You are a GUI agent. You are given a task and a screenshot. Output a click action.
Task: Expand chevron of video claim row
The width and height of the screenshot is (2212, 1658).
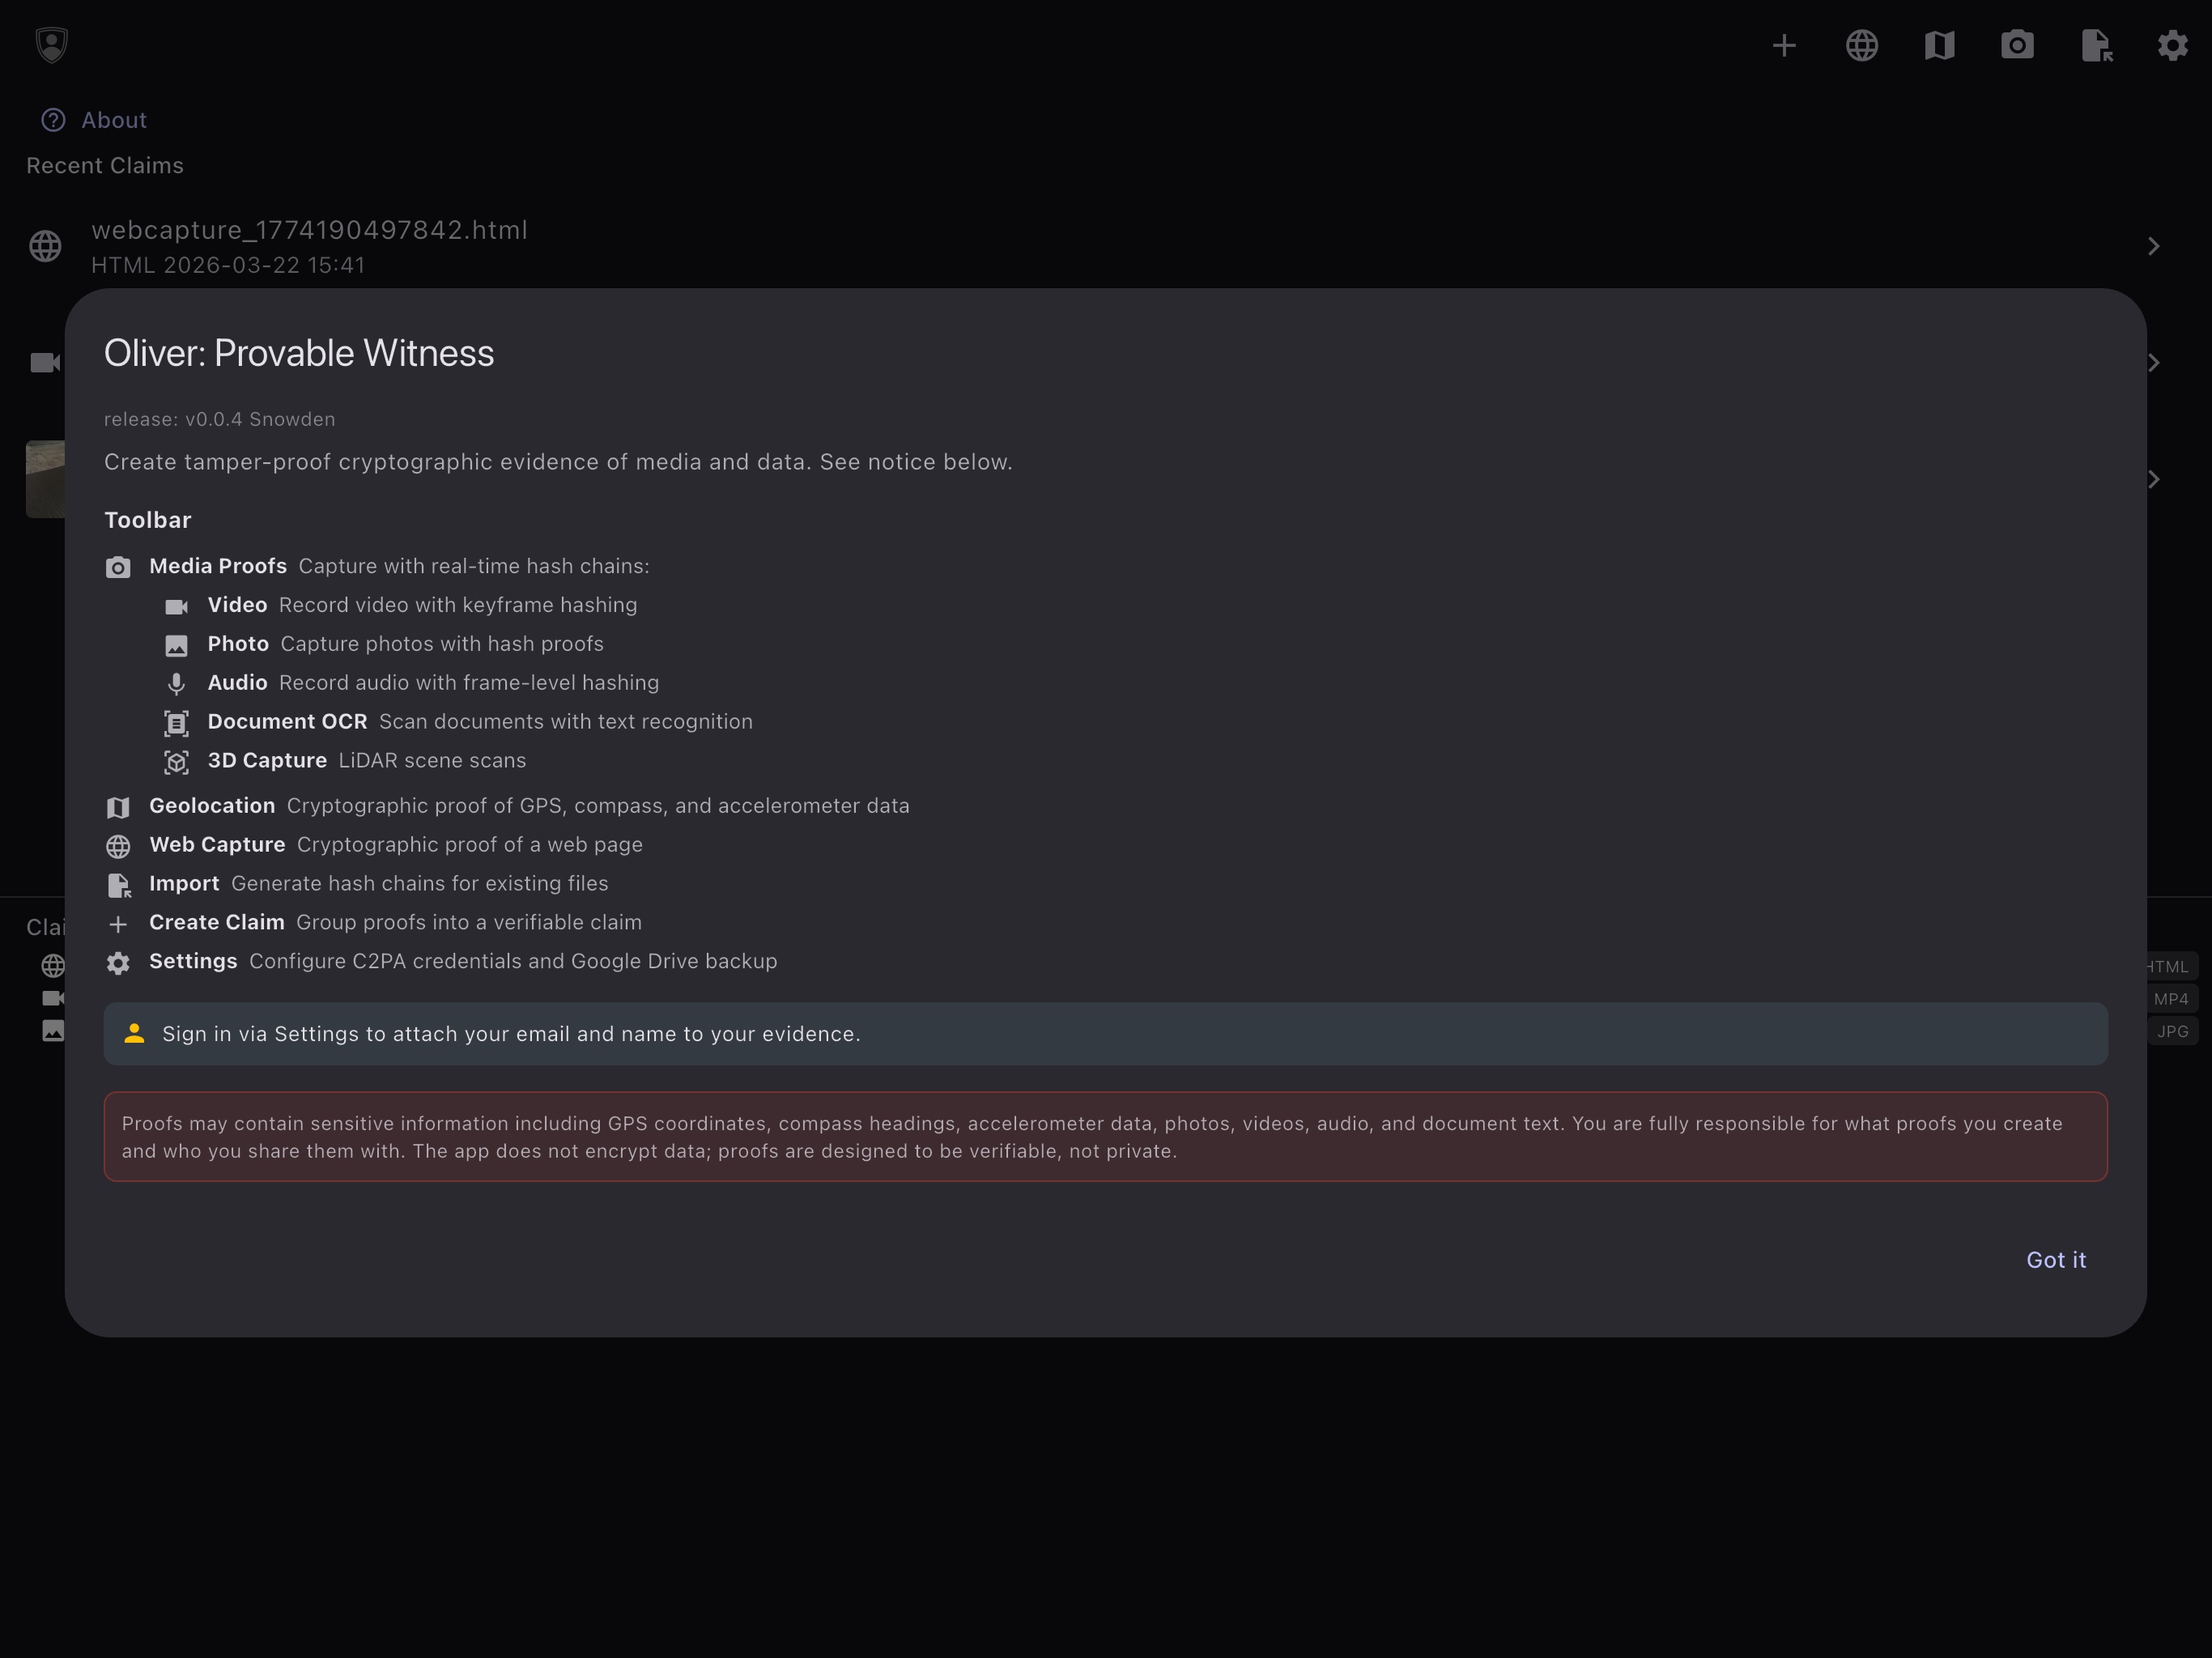[2154, 363]
